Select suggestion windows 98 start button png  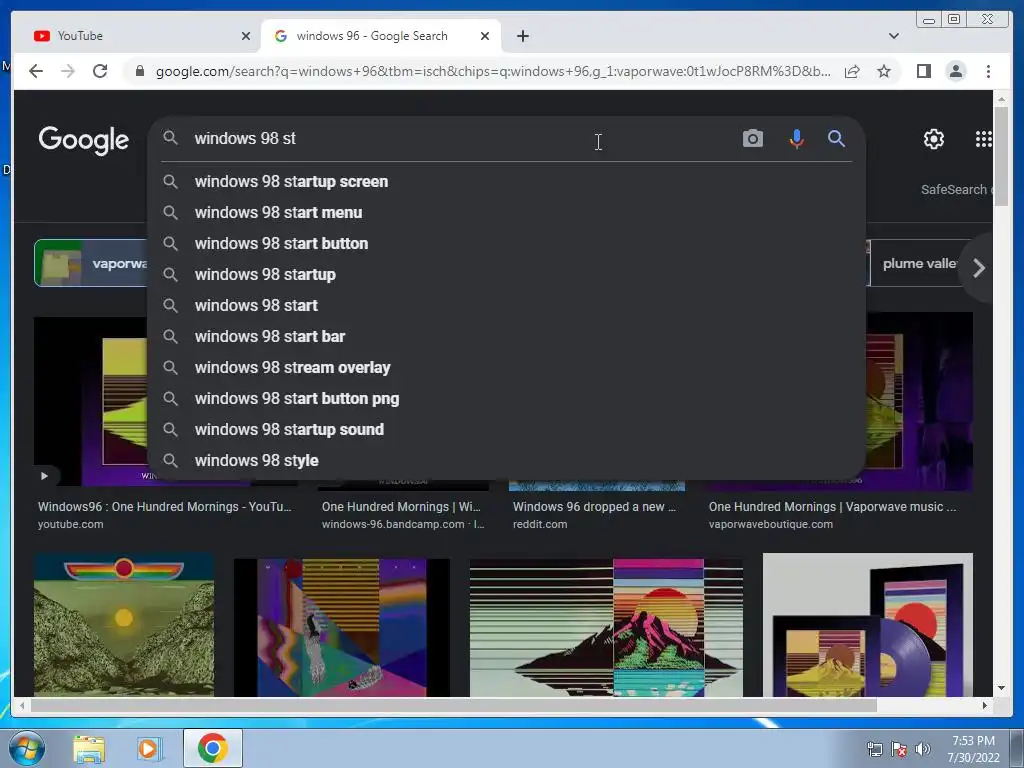[506, 398]
